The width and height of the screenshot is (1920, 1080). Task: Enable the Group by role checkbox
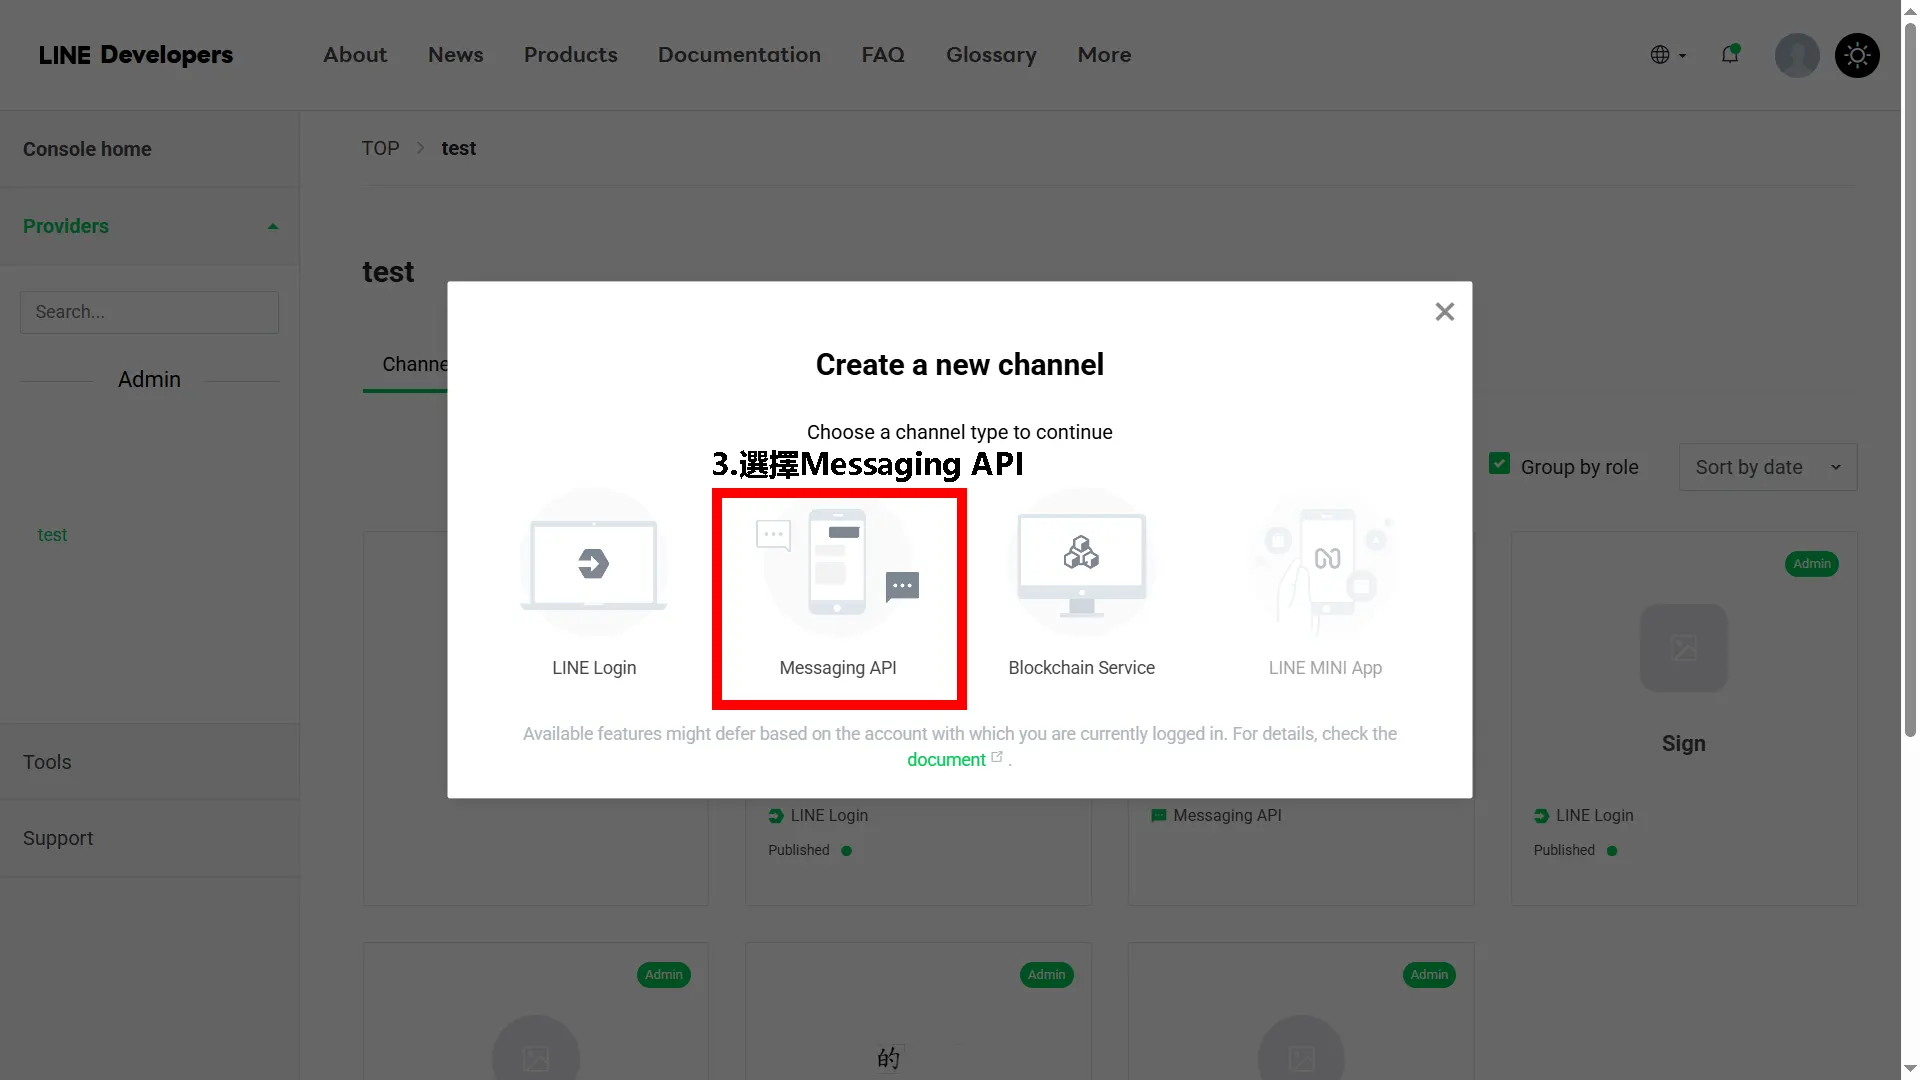point(1499,463)
